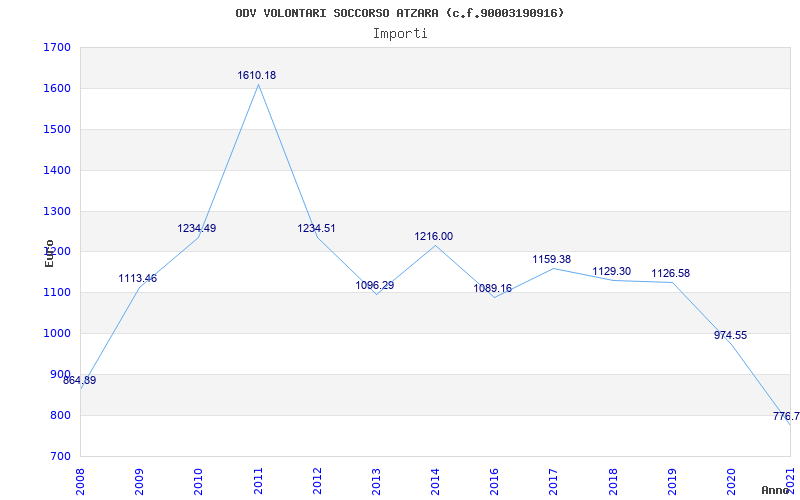Click the chart title ODV VOLONTARI SOCCORSO ATZARA
The height and width of the screenshot is (500, 800).
(x=400, y=13)
